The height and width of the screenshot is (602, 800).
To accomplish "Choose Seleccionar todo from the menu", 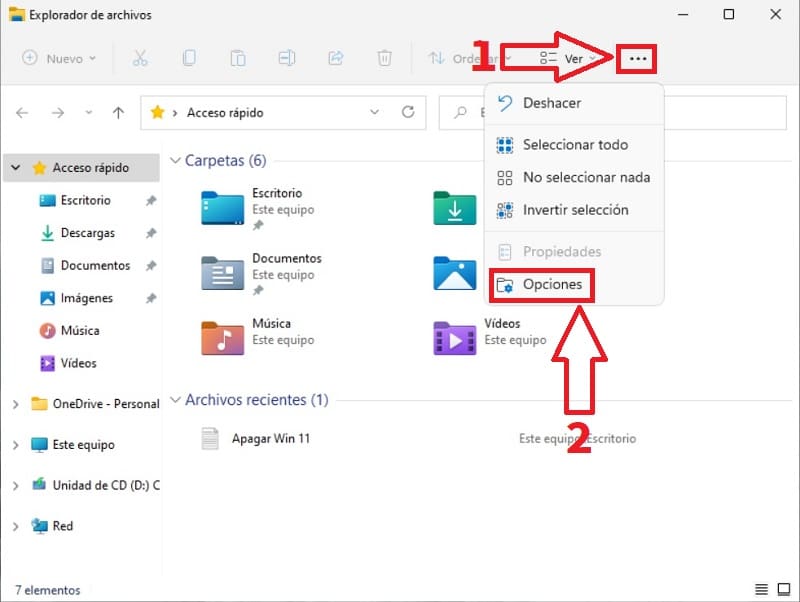I will point(574,145).
